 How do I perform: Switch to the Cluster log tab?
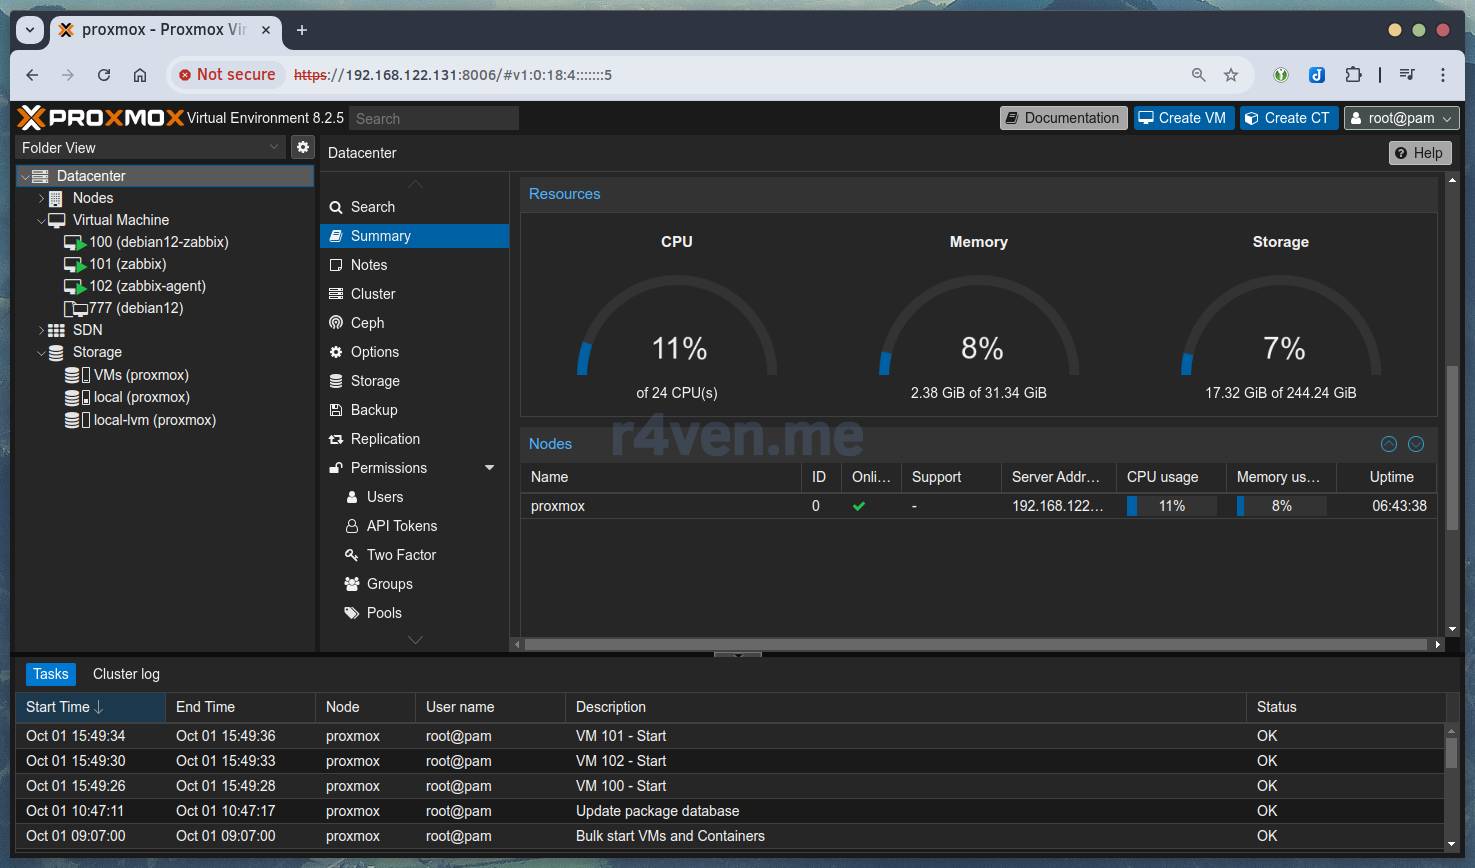click(x=126, y=674)
